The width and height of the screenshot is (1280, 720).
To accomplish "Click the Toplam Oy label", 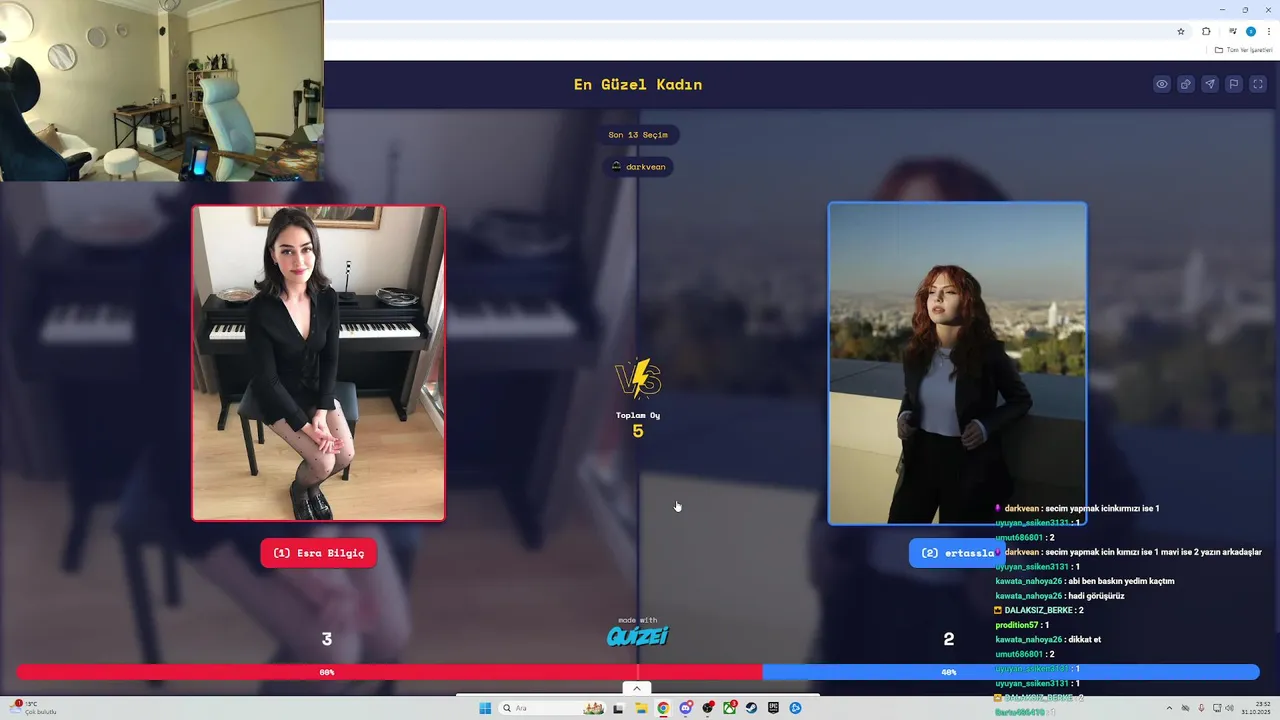I will [x=638, y=415].
